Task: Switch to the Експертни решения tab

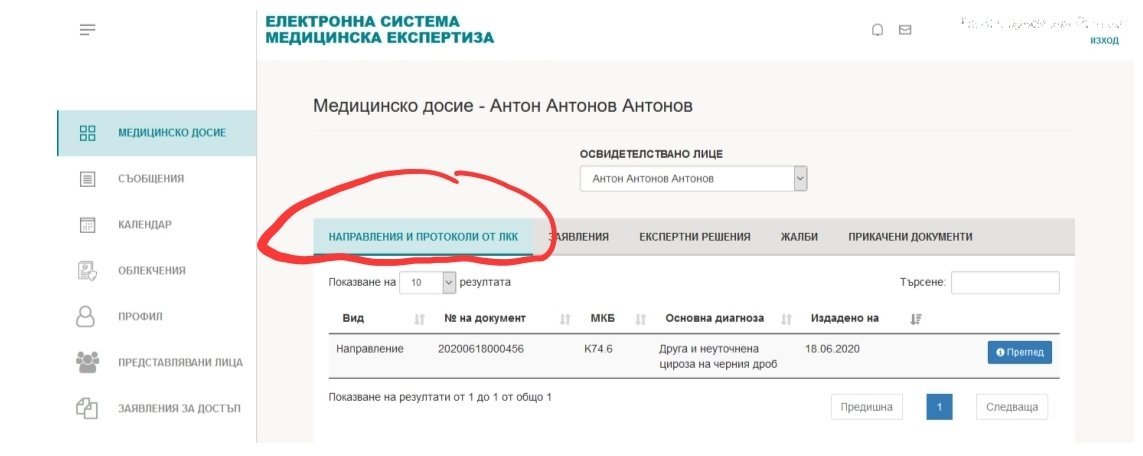Action: [695, 237]
